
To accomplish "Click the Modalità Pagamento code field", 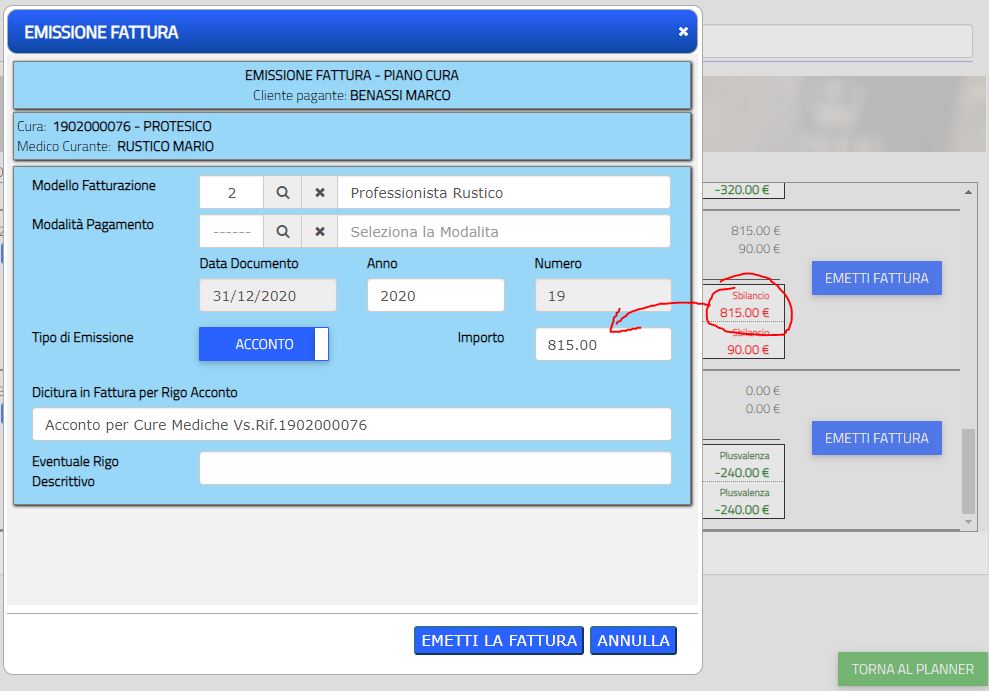I will (232, 231).
